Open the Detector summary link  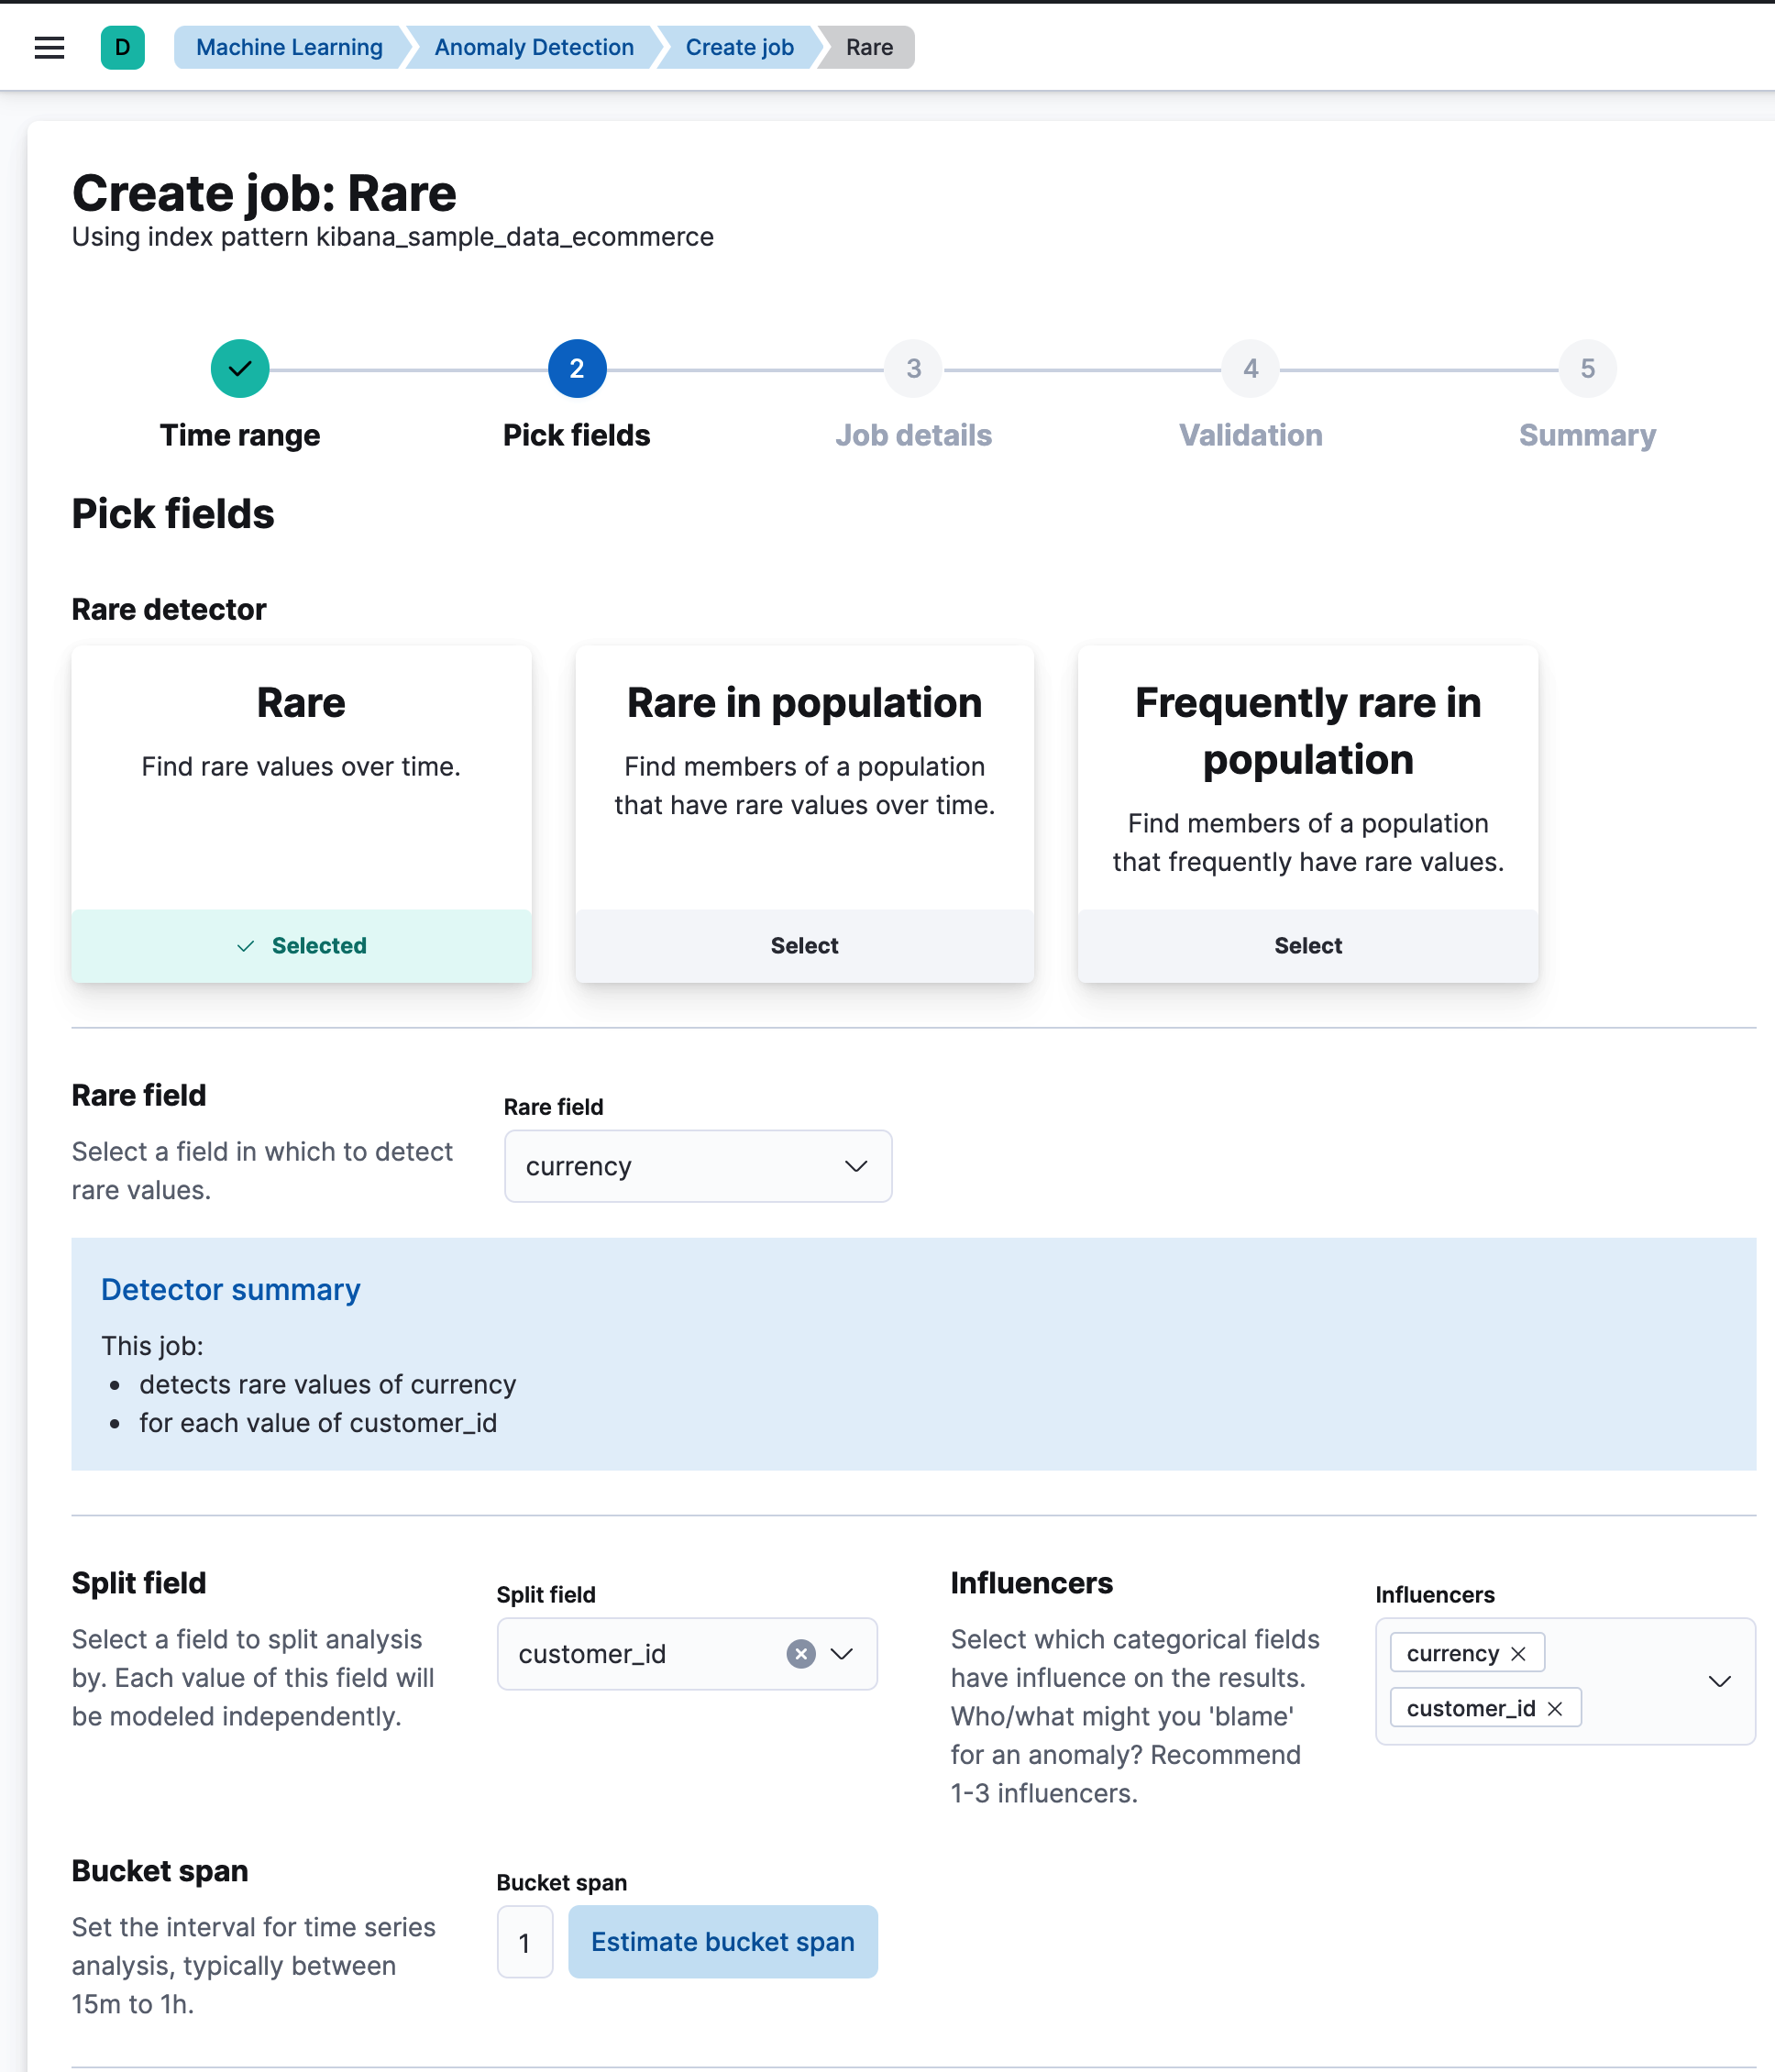(x=230, y=1289)
